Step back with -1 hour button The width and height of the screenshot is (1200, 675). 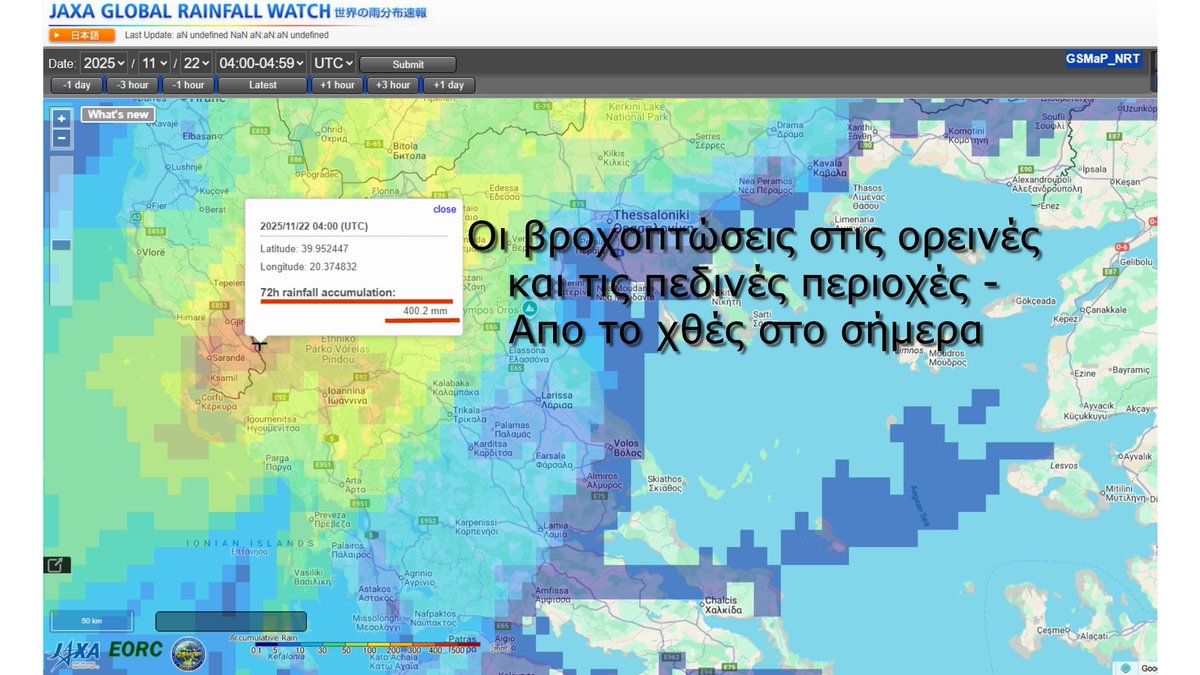(x=187, y=85)
